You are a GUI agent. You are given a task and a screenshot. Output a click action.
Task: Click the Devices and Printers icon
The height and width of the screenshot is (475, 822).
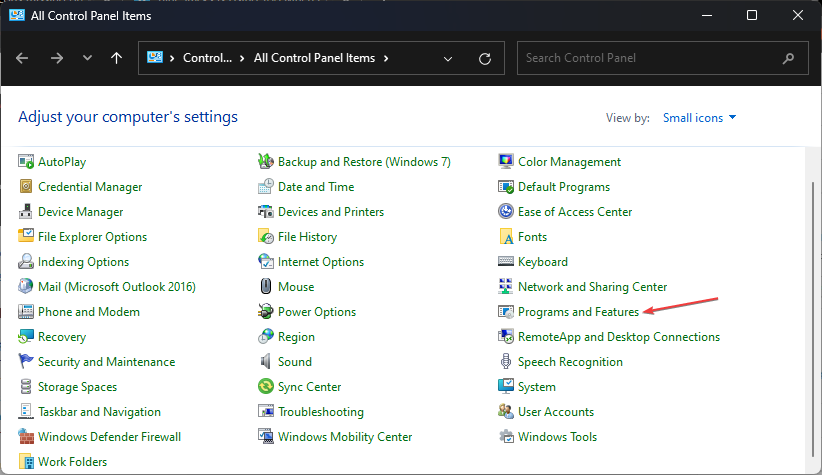click(x=266, y=212)
